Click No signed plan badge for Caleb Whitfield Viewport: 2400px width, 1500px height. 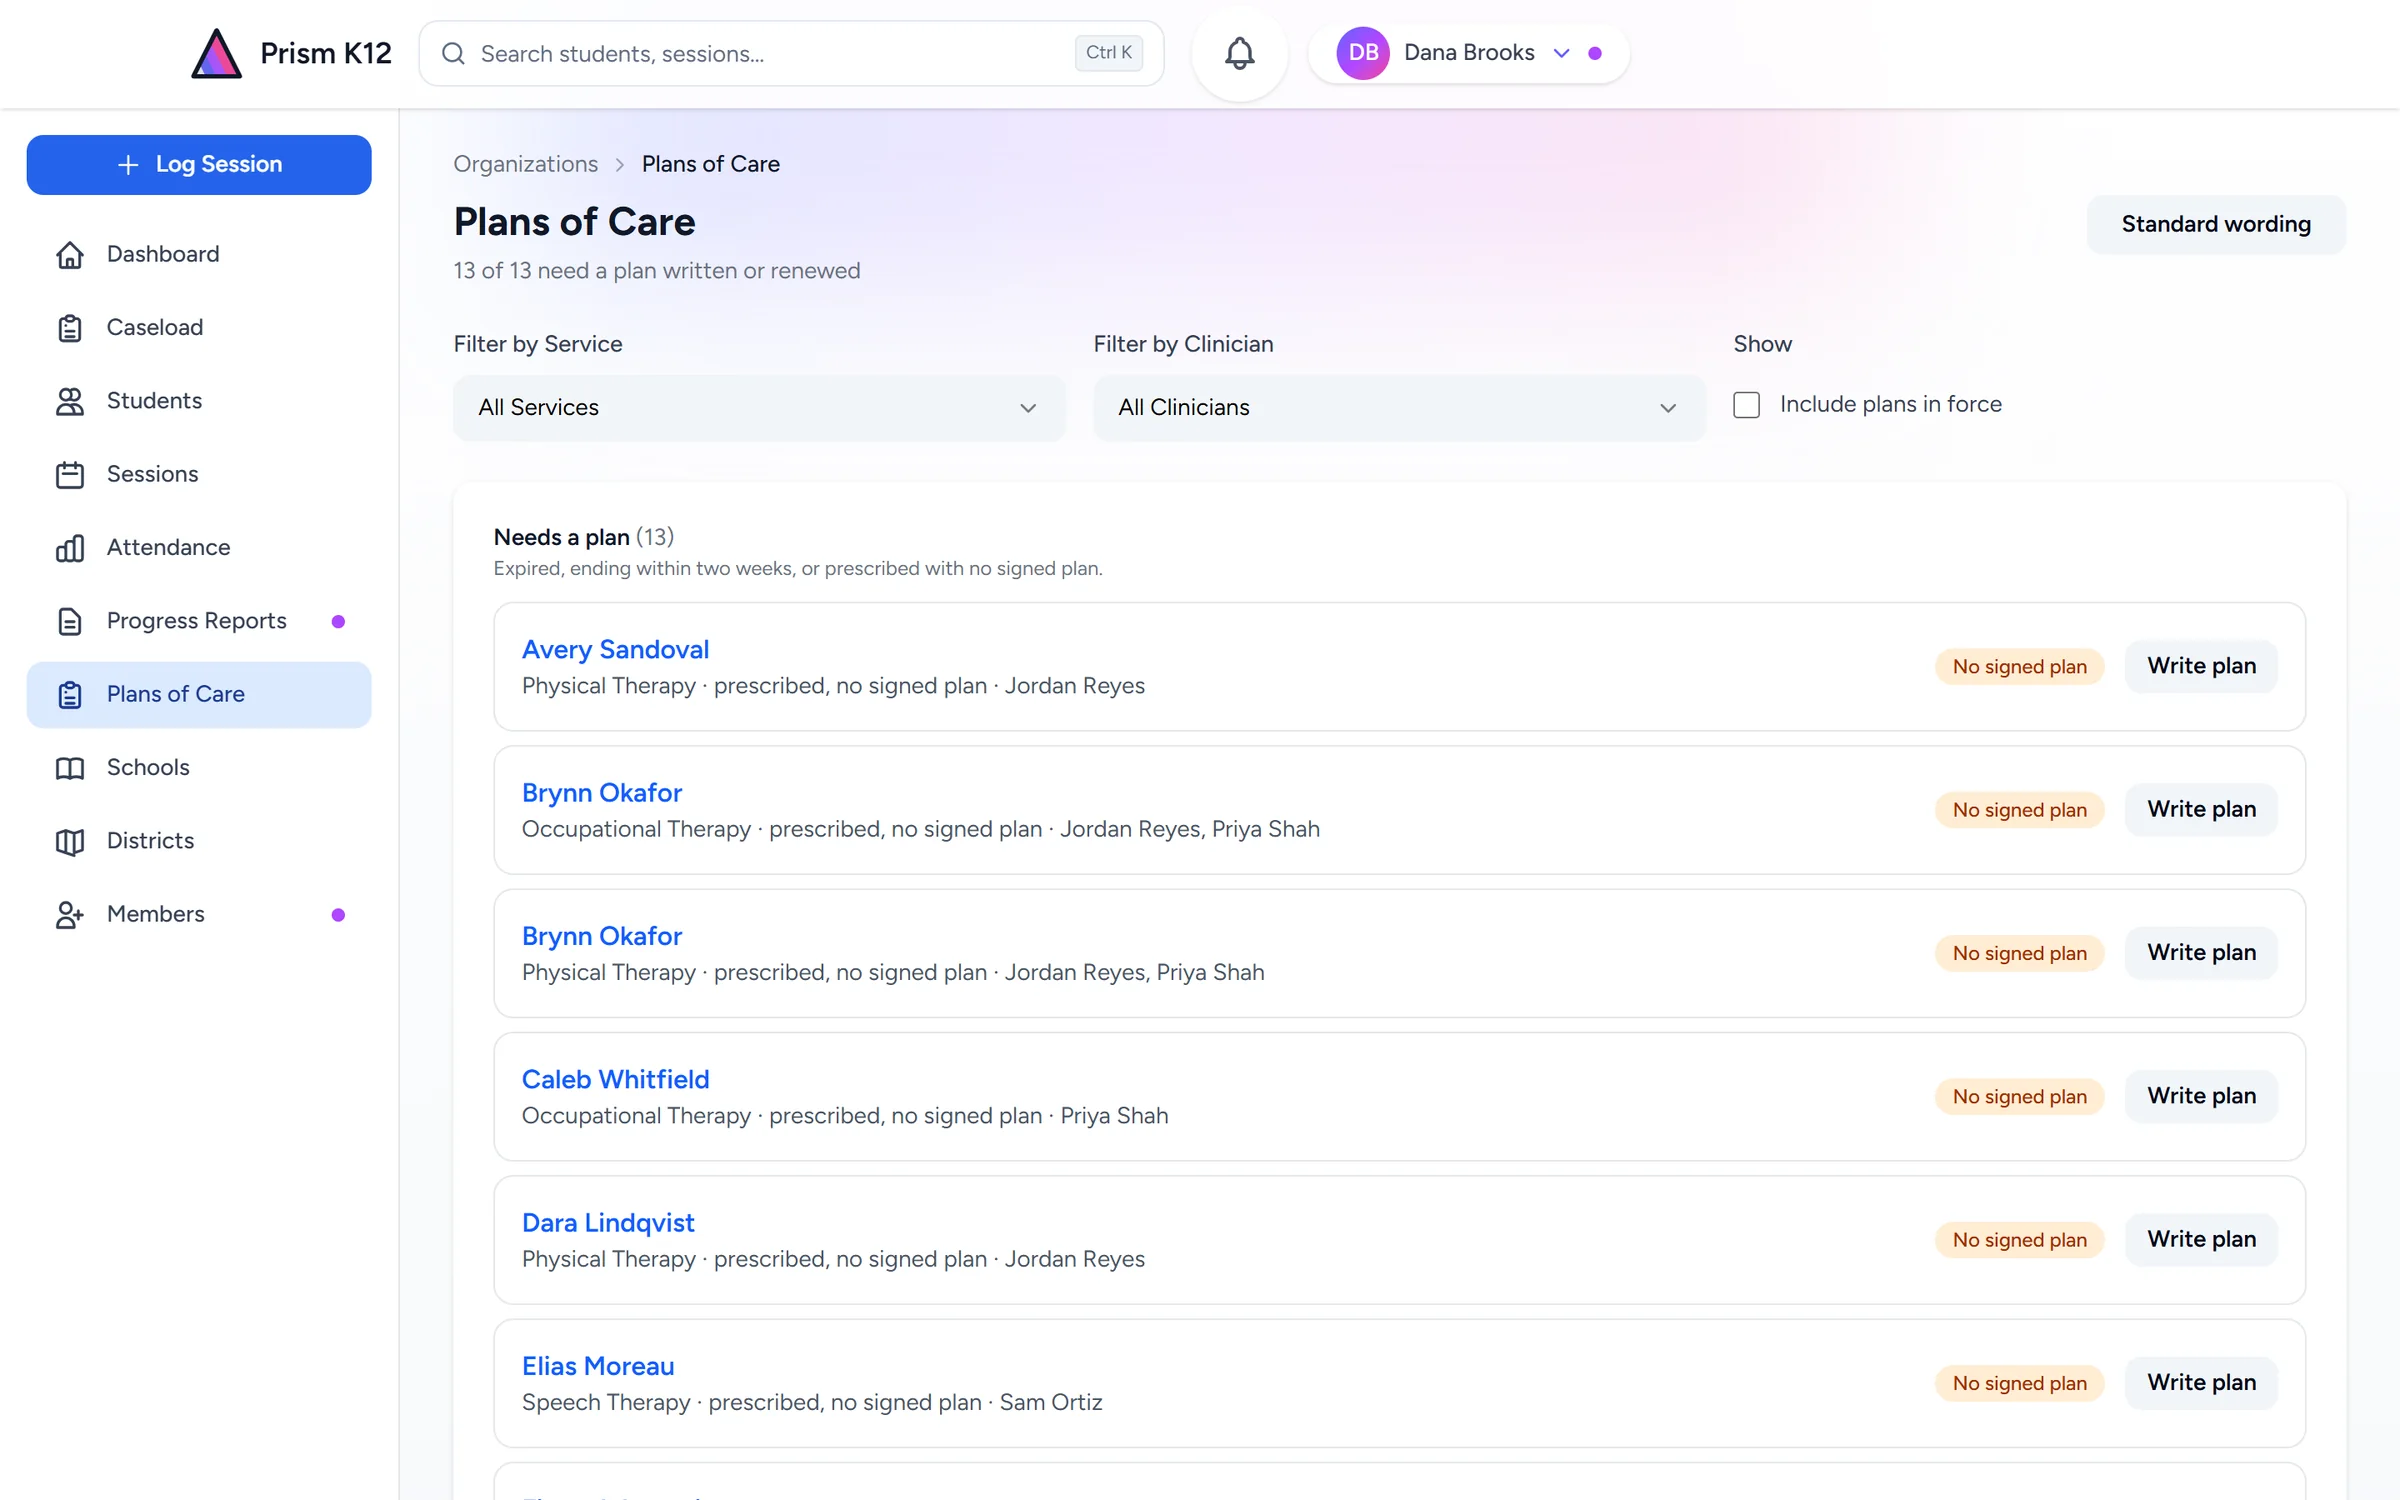(2019, 1096)
